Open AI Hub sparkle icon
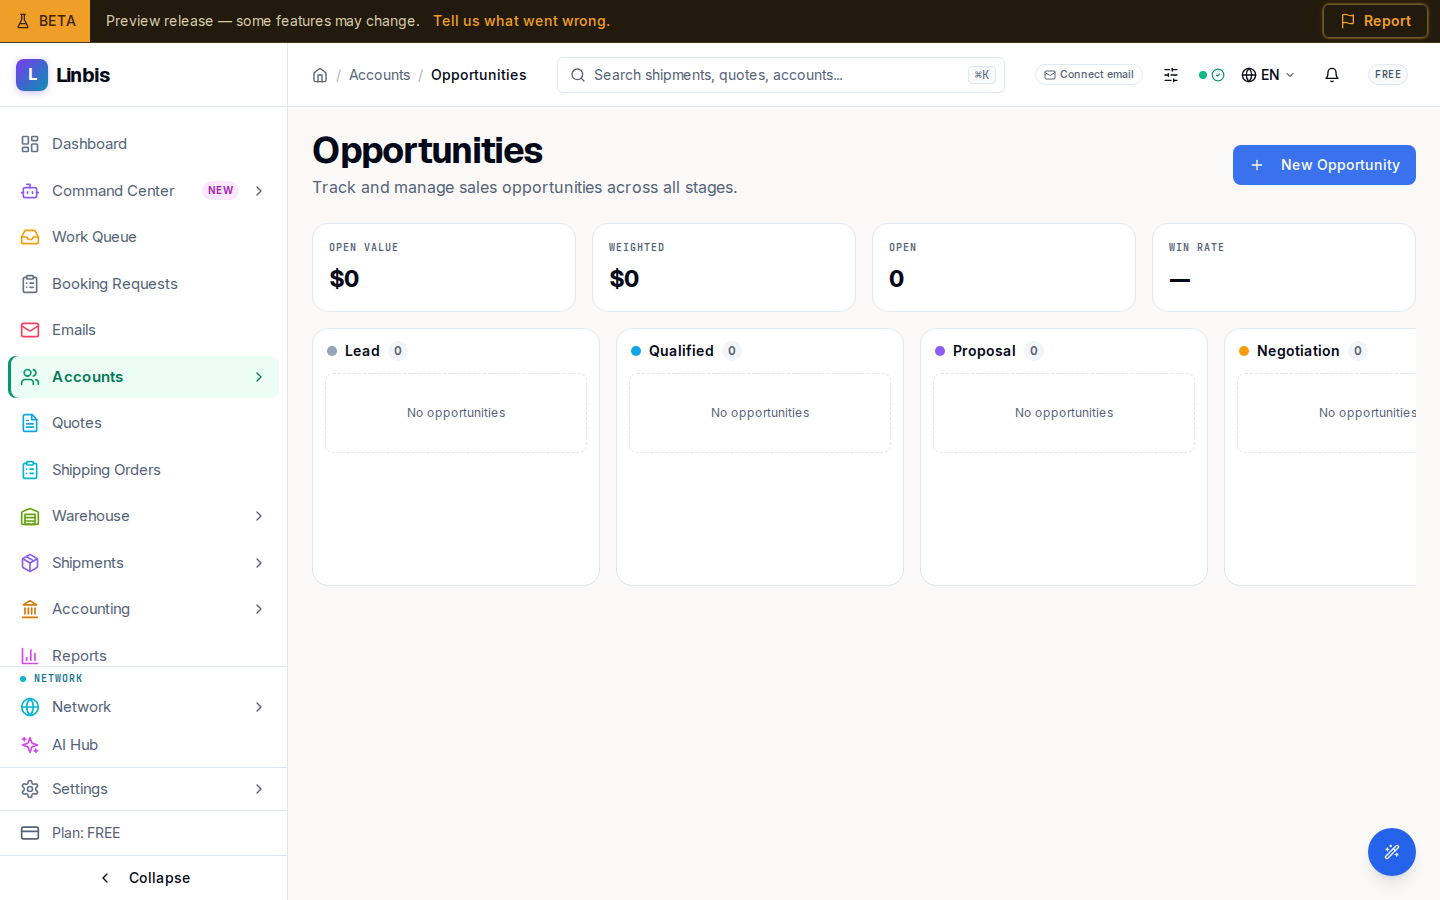1440x900 pixels. click(x=30, y=745)
